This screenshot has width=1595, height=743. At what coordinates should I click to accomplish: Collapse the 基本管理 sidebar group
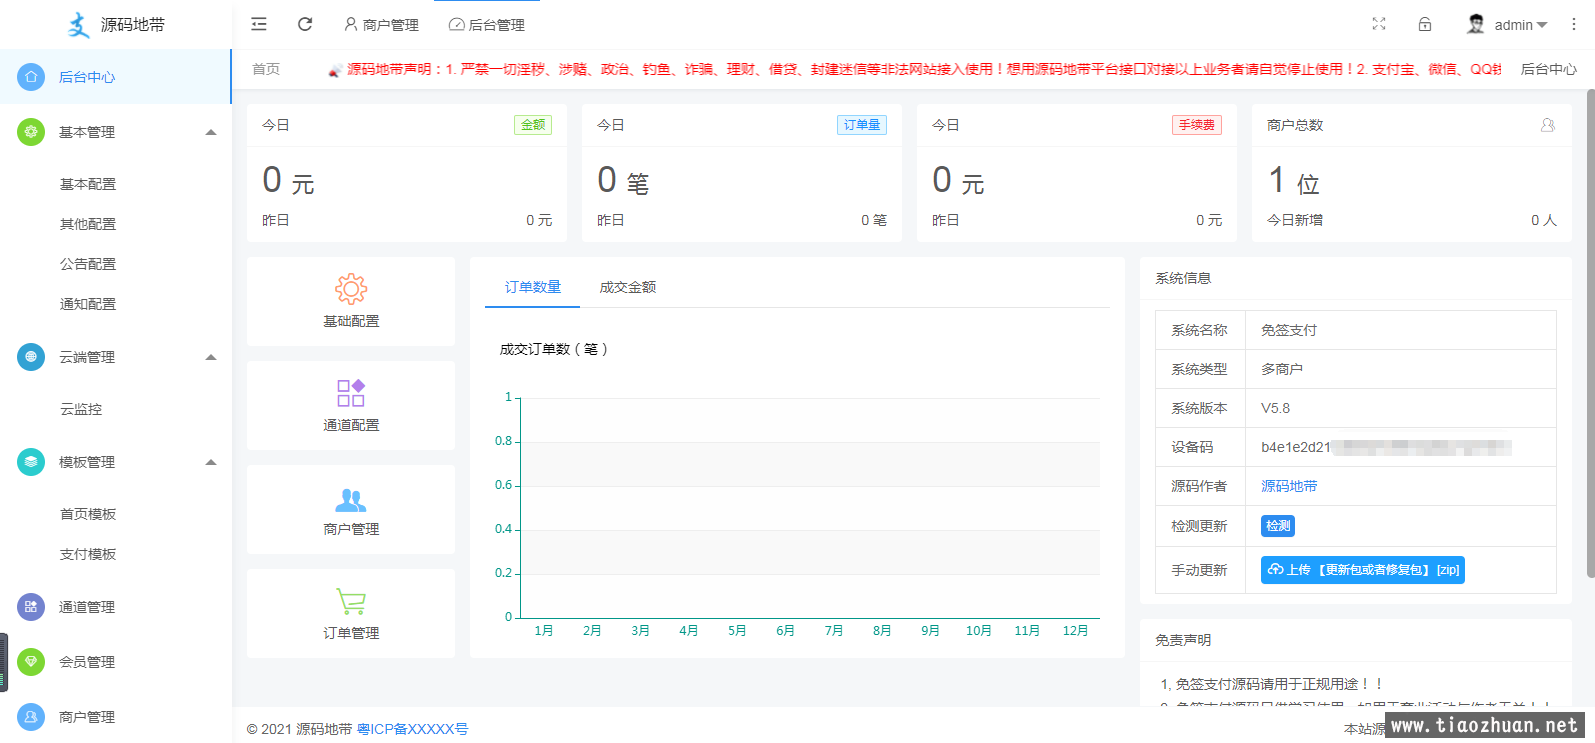click(210, 132)
